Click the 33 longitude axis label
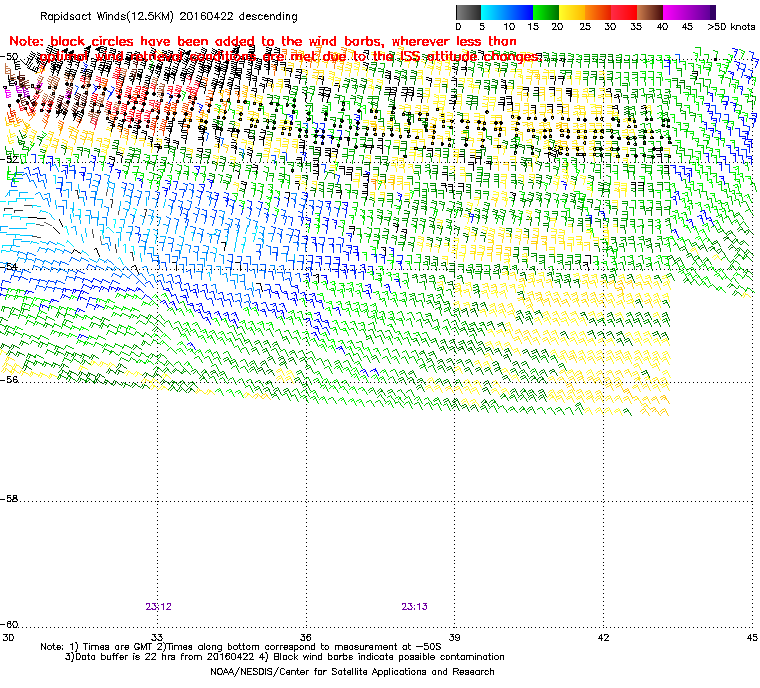Image resolution: width=760 pixels, height=688 pixels. [x=157, y=638]
